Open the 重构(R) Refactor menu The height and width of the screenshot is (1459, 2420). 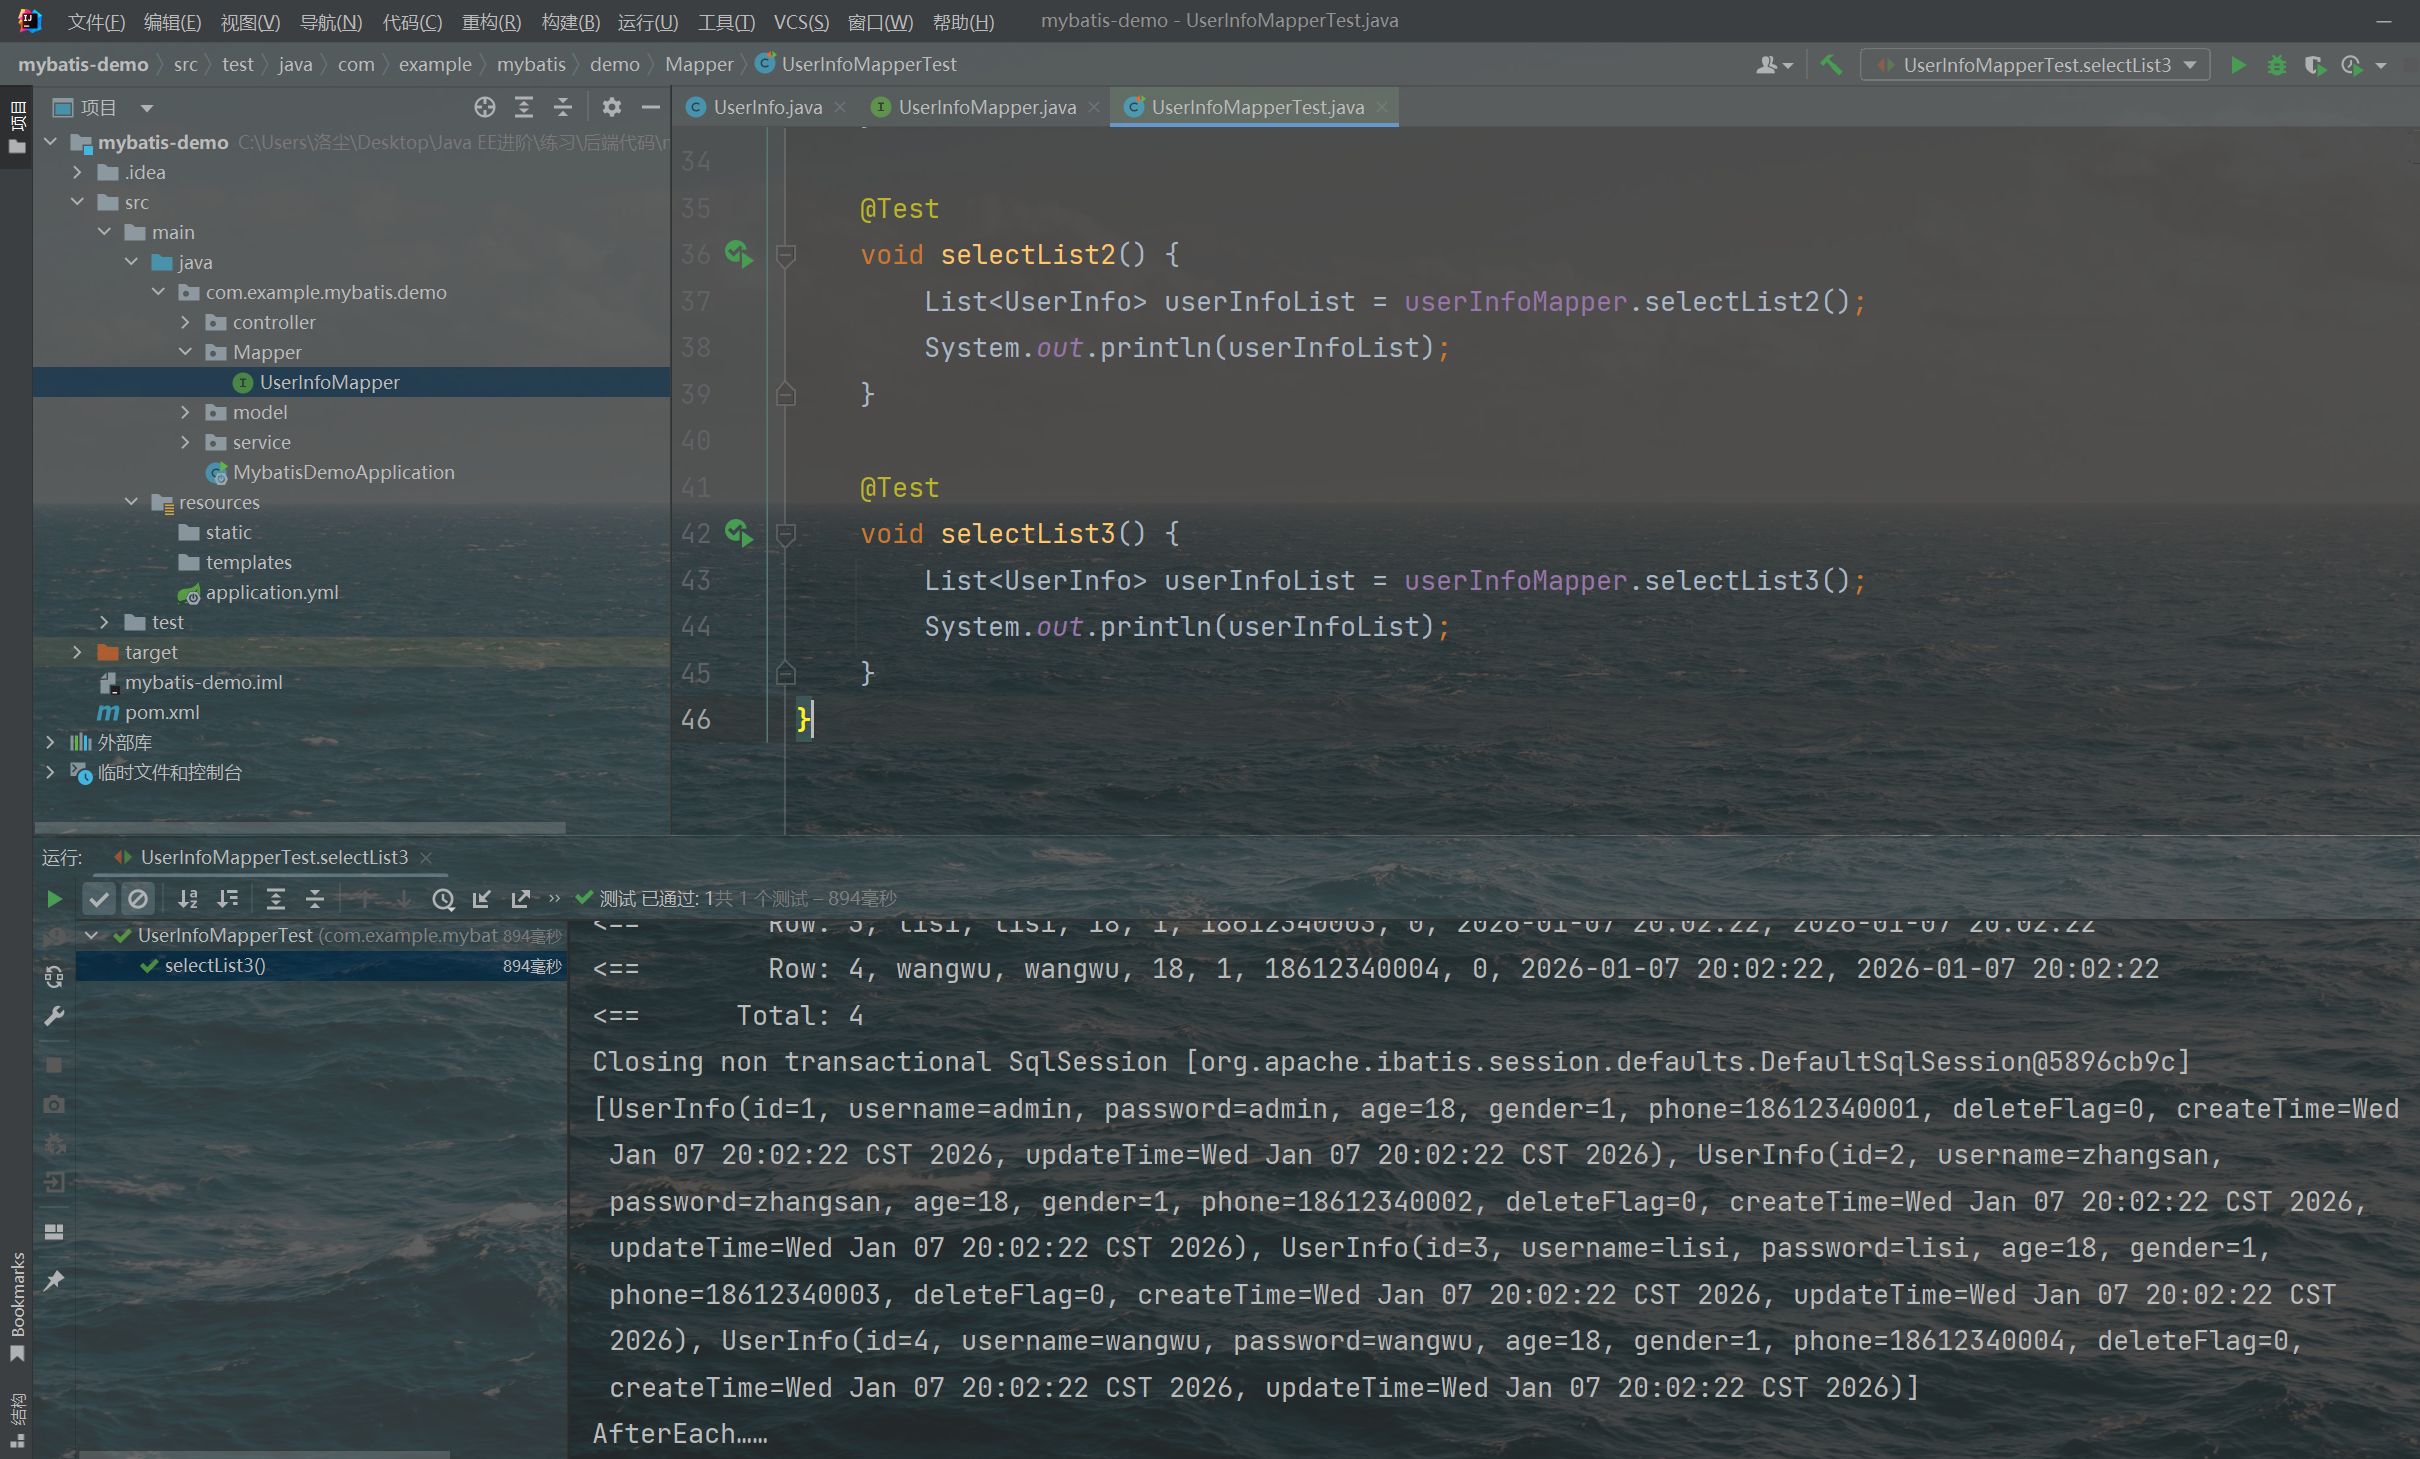click(x=491, y=21)
